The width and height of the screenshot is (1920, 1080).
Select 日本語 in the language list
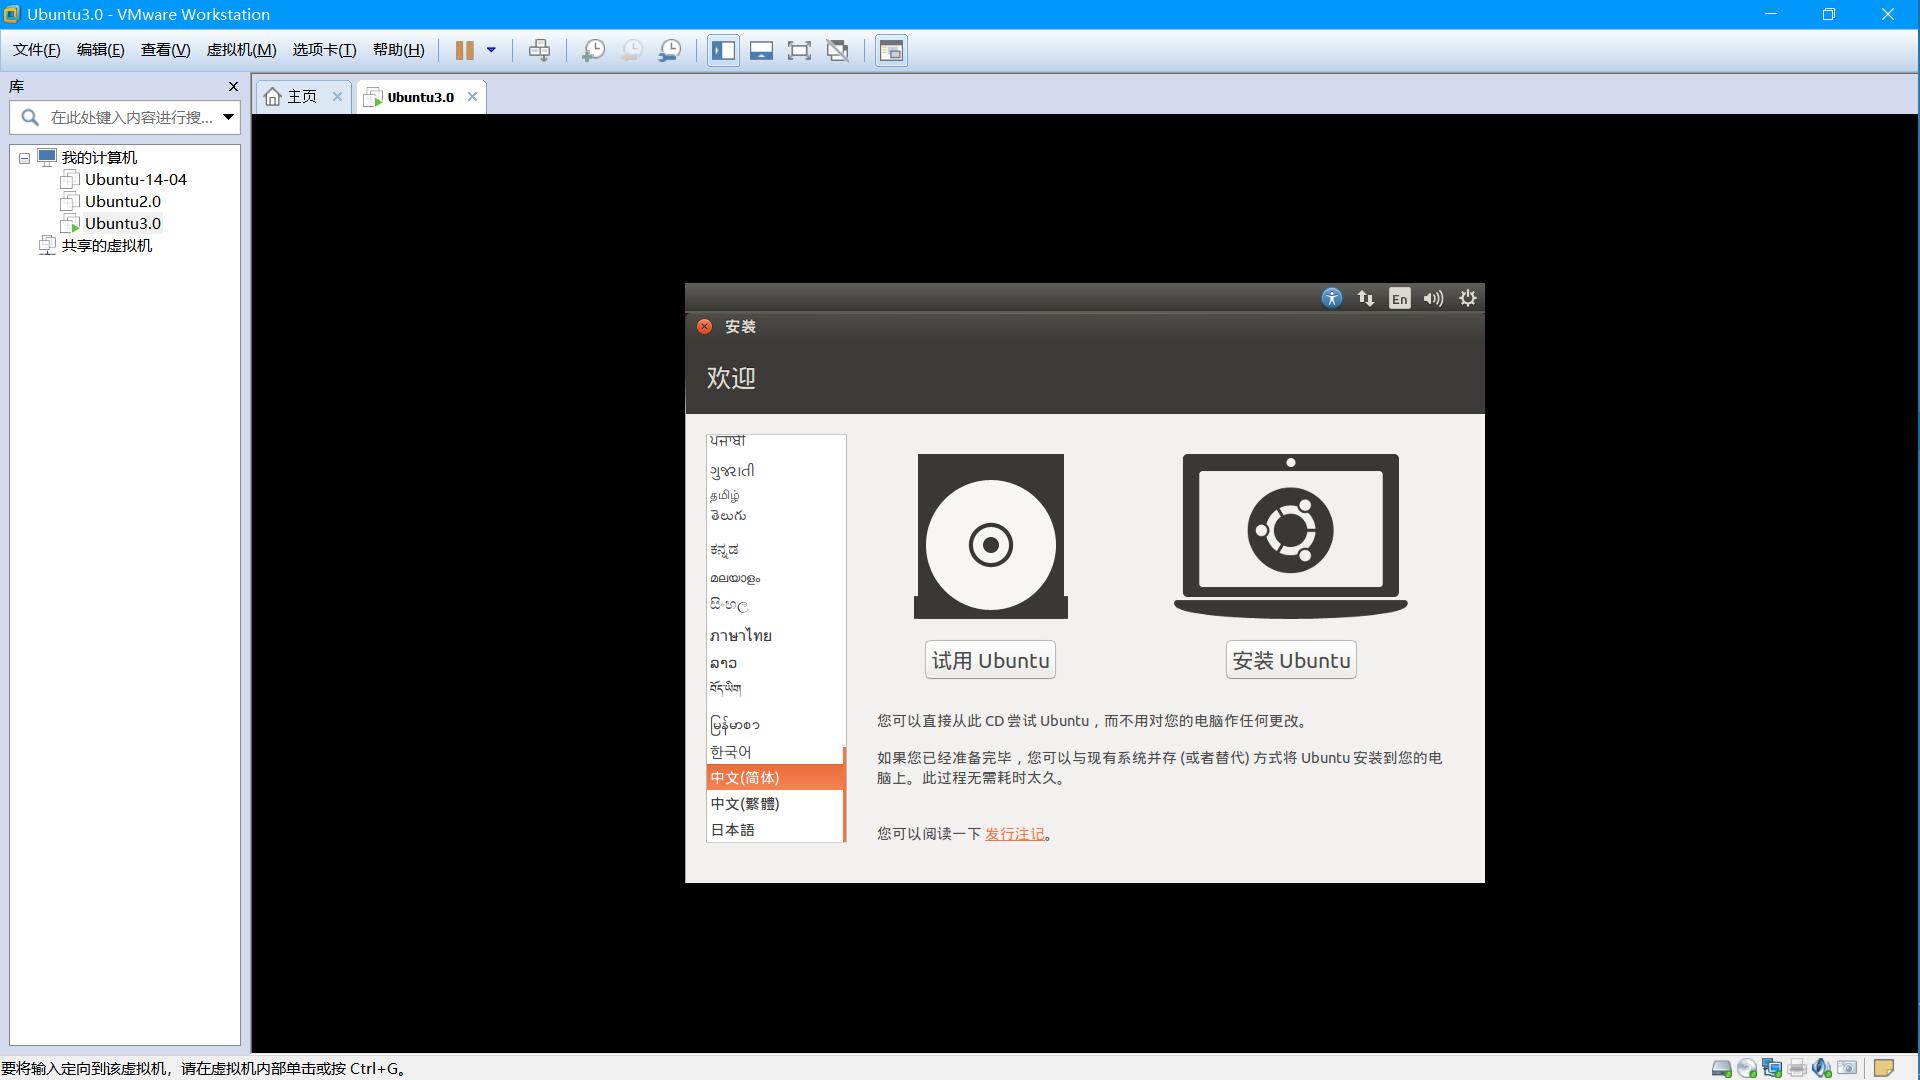733,830
